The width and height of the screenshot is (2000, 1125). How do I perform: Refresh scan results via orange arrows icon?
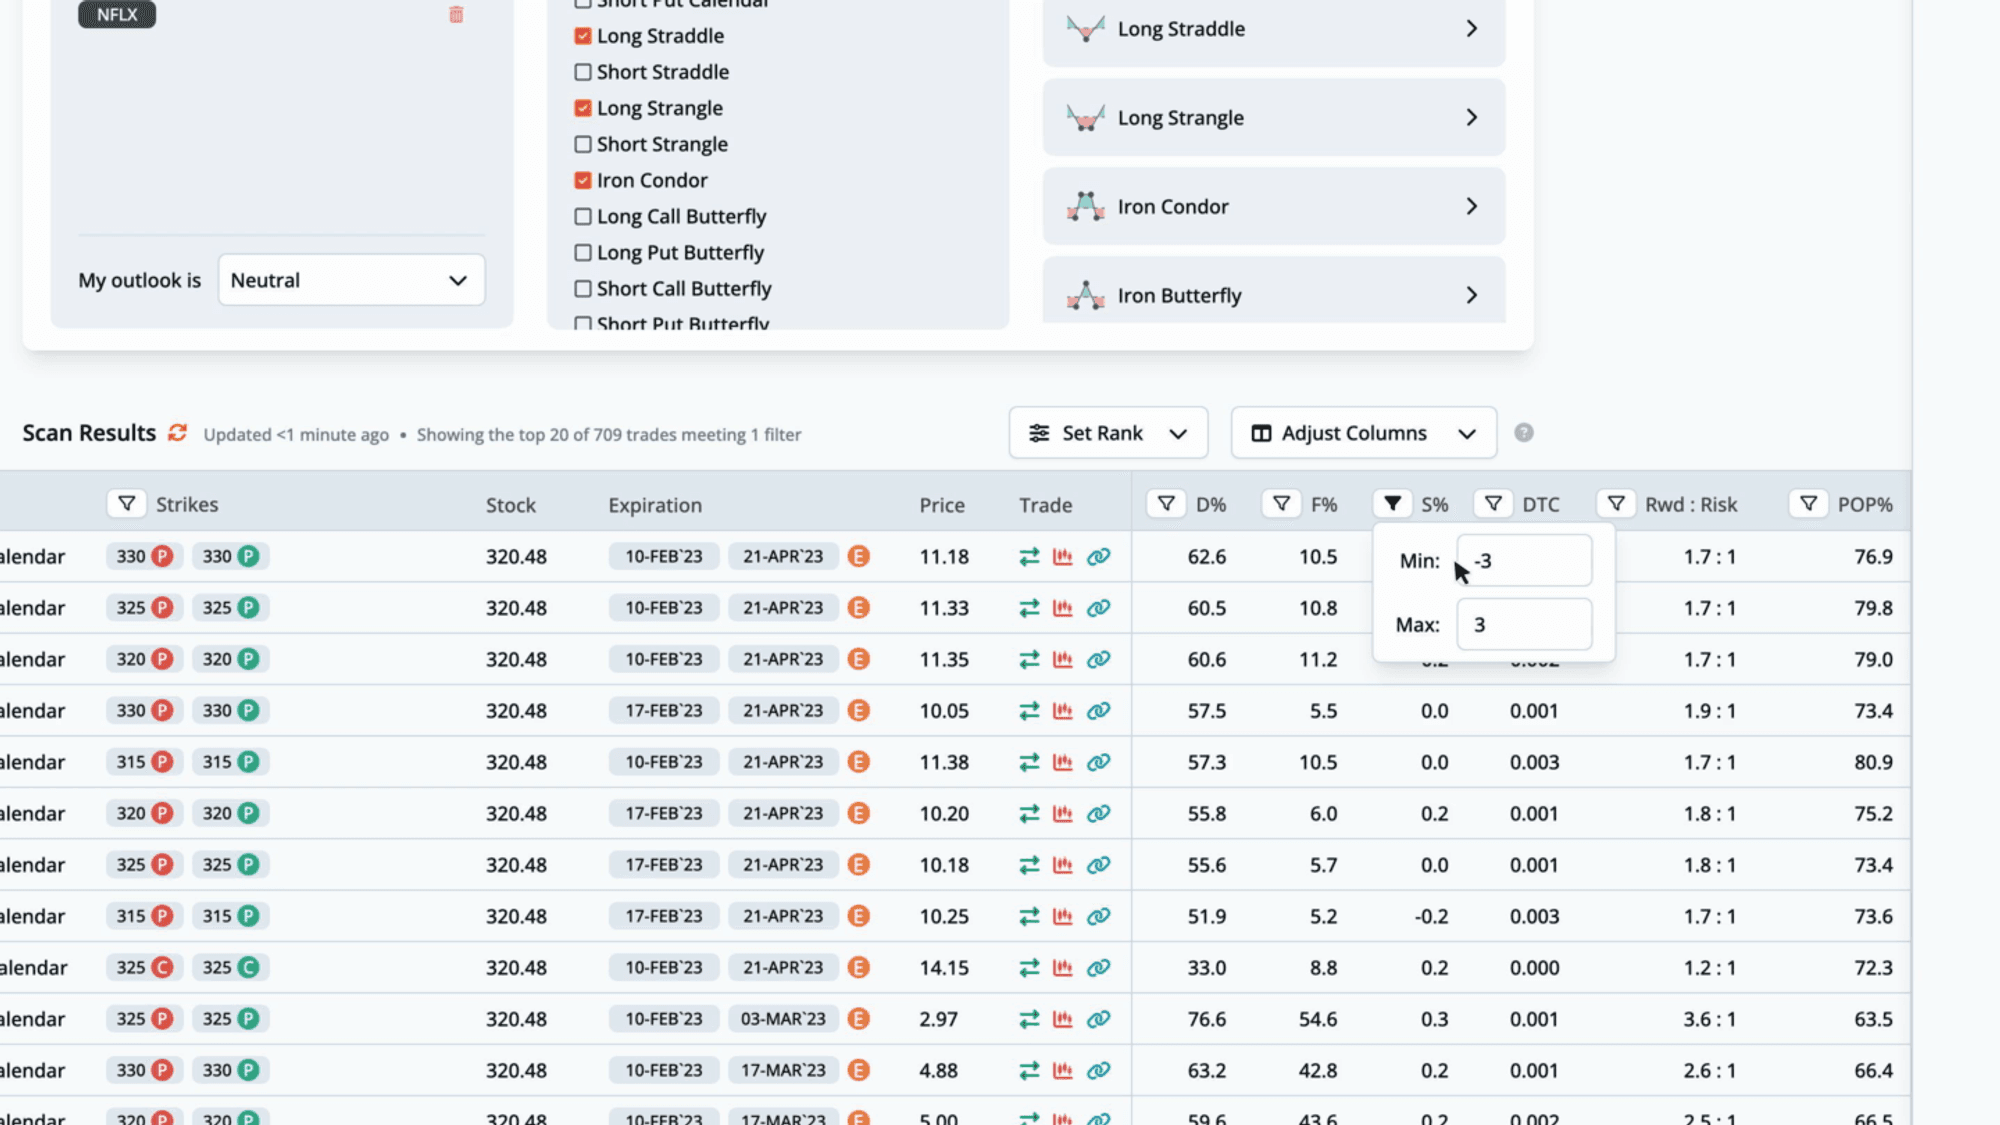coord(177,433)
